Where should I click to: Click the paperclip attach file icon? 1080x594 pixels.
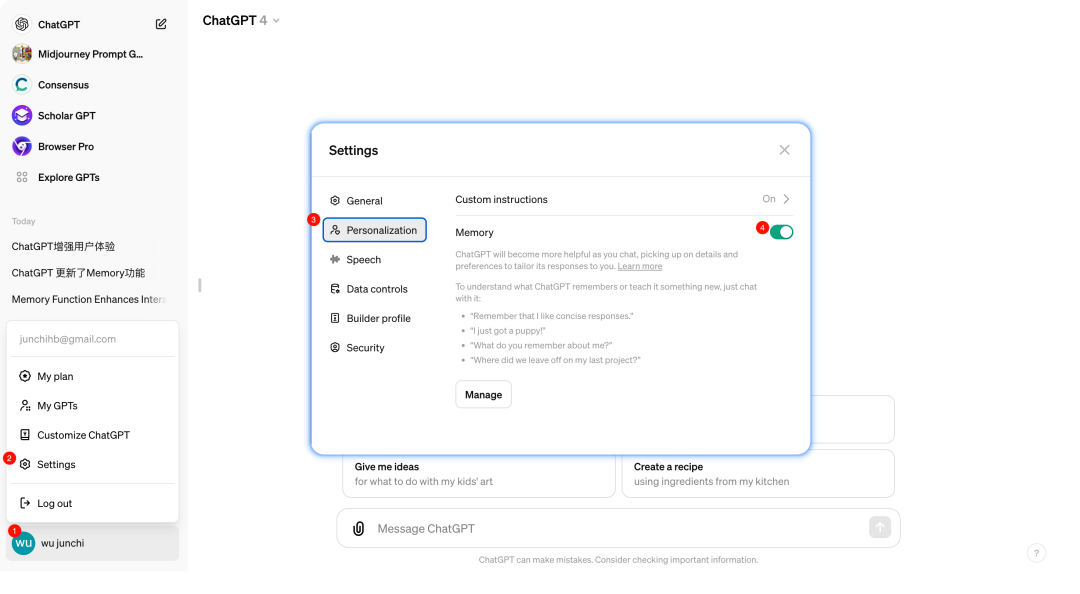358,528
